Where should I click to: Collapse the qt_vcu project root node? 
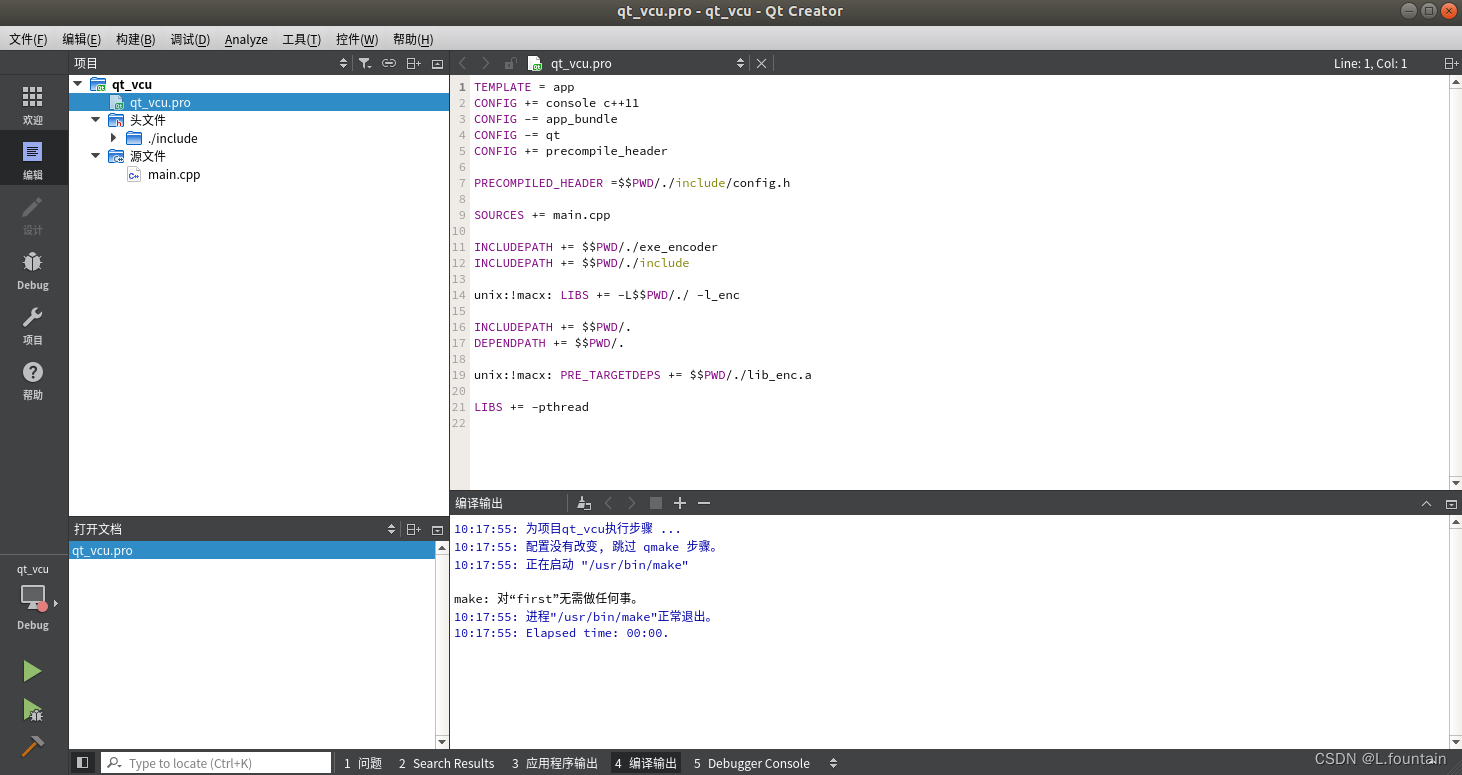click(x=78, y=84)
